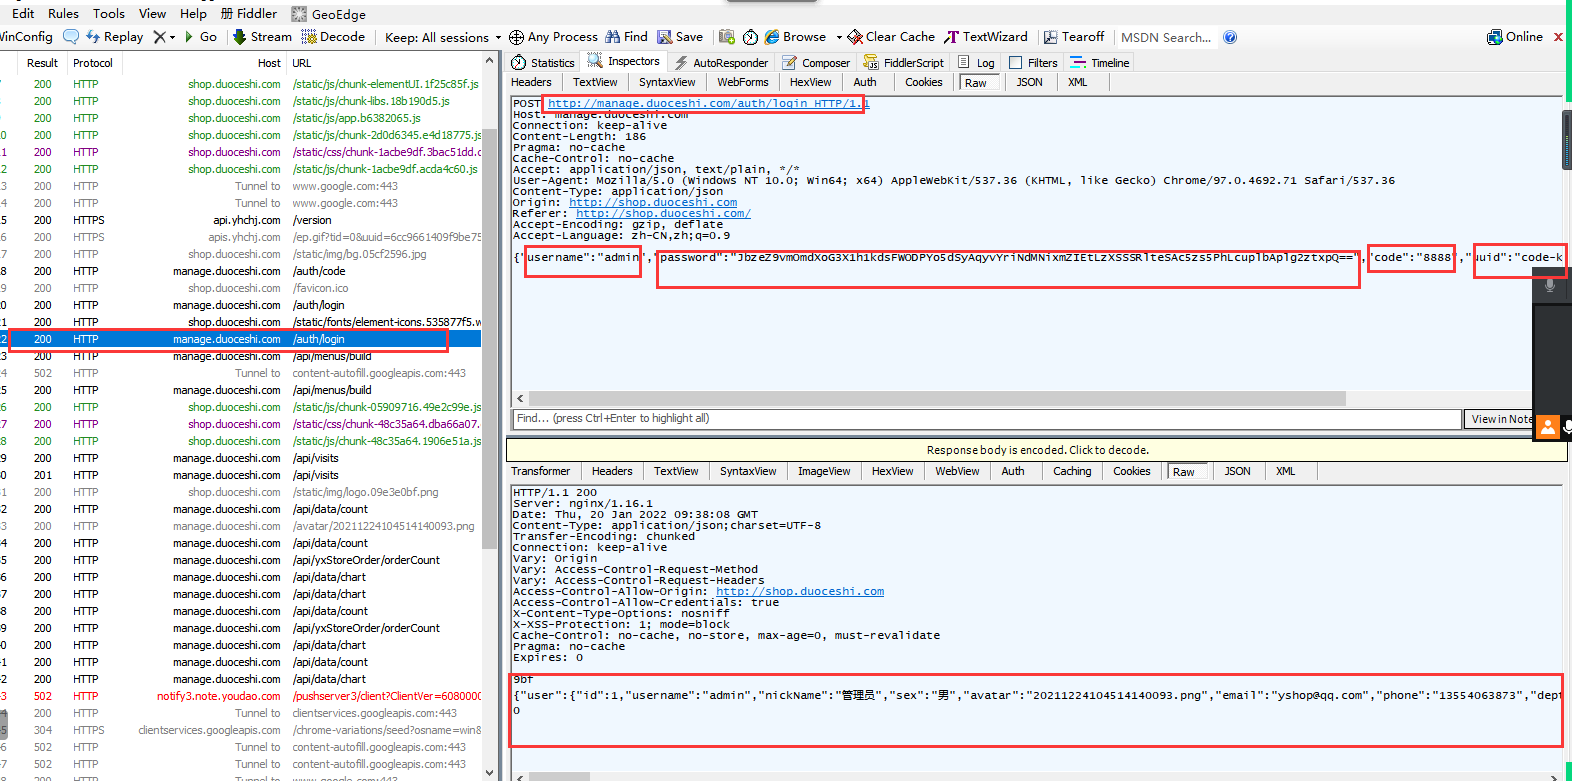This screenshot has height=781, width=1572.
Task: Open the POST manage.duoceshi.com/auth/login link
Action: pos(708,103)
